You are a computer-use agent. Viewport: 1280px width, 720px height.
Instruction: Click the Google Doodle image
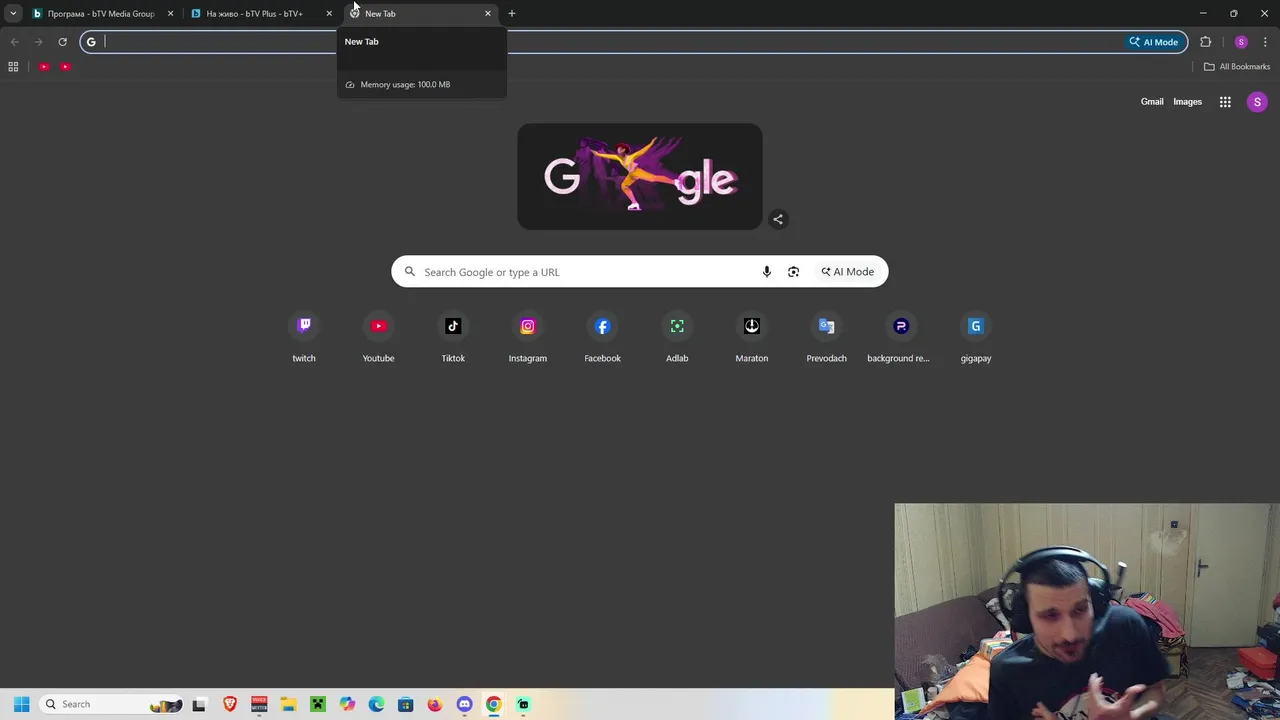(640, 177)
